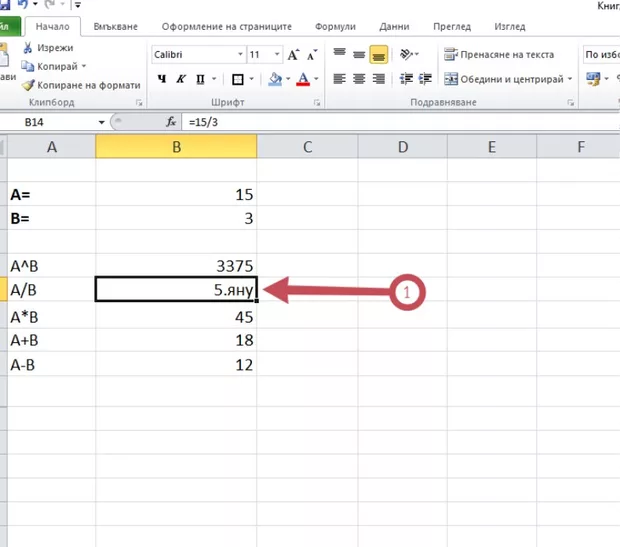
Task: Toggle the highlighted bottom align button
Action: tap(378, 55)
